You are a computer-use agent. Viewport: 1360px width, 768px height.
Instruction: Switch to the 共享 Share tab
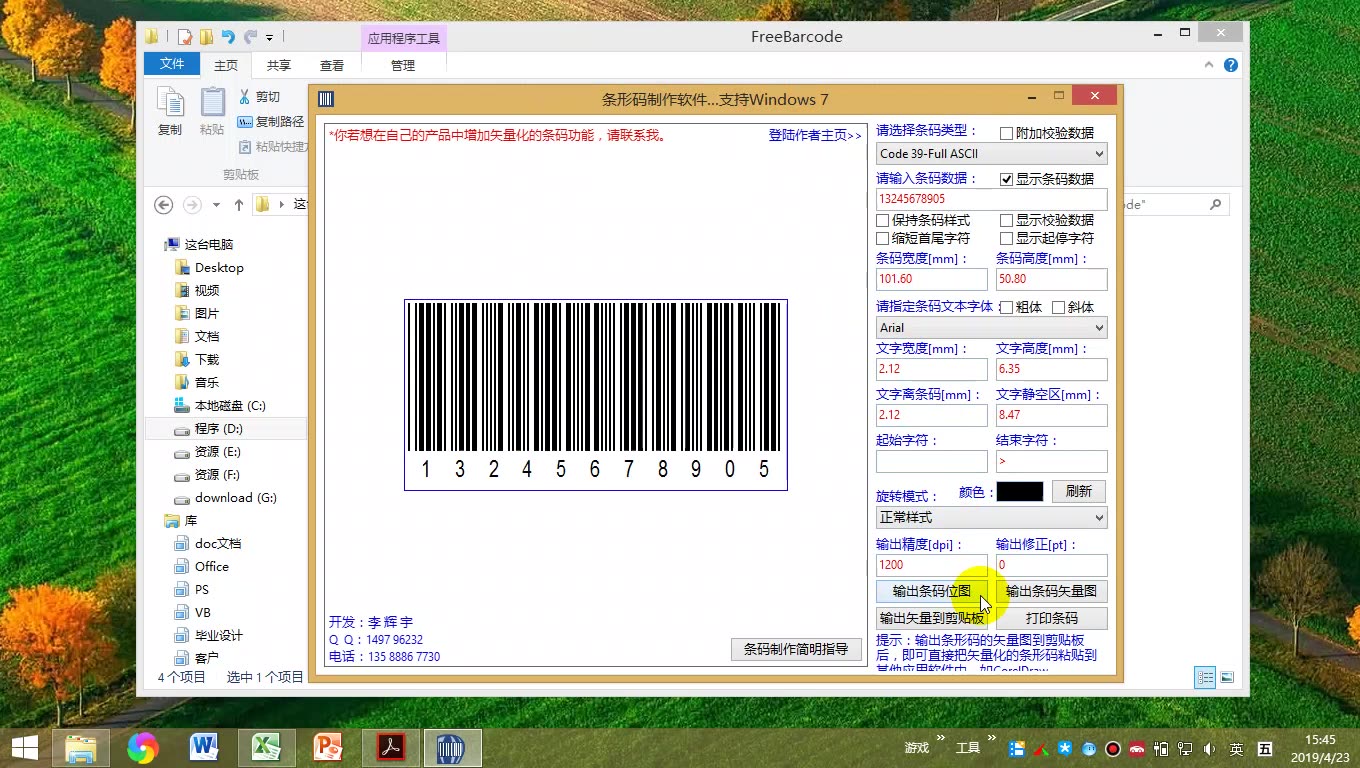click(278, 66)
